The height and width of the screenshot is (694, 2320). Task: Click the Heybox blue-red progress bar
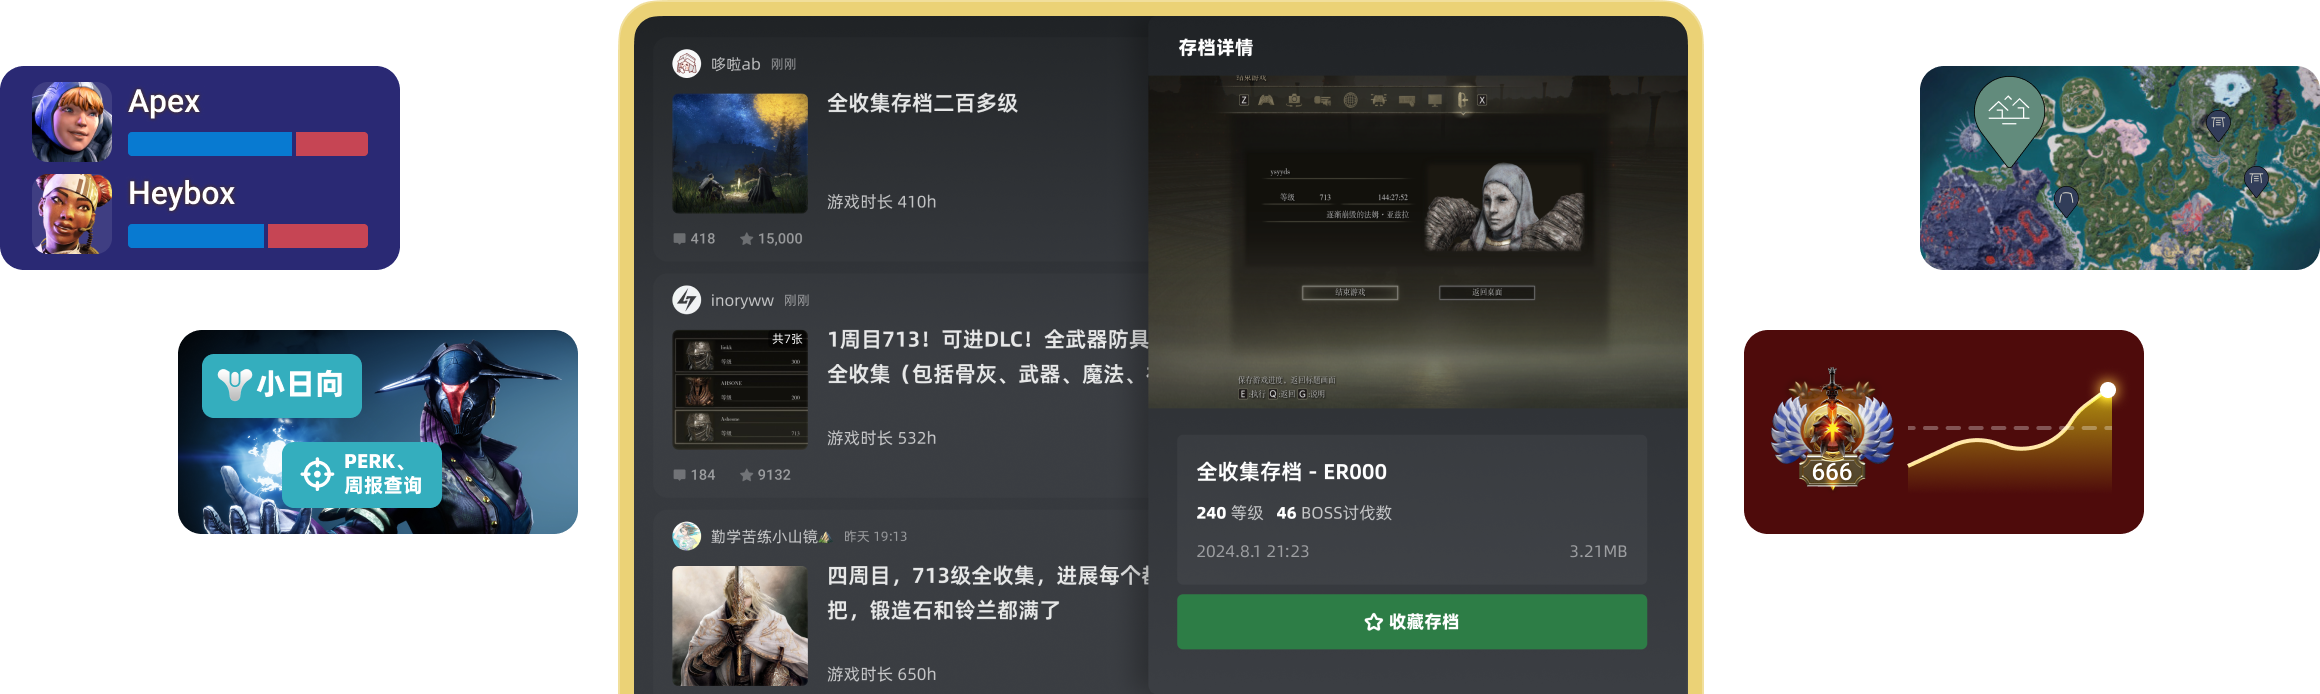click(x=248, y=236)
